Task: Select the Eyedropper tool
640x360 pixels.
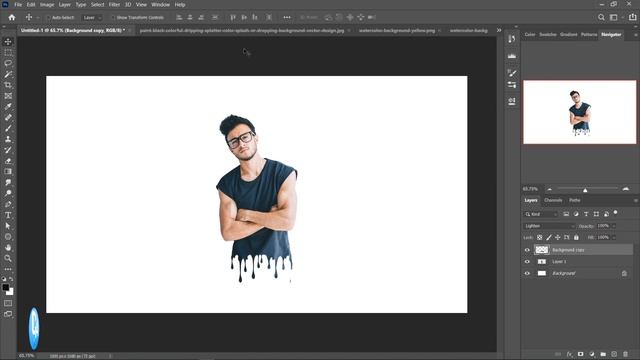Action: point(8,107)
